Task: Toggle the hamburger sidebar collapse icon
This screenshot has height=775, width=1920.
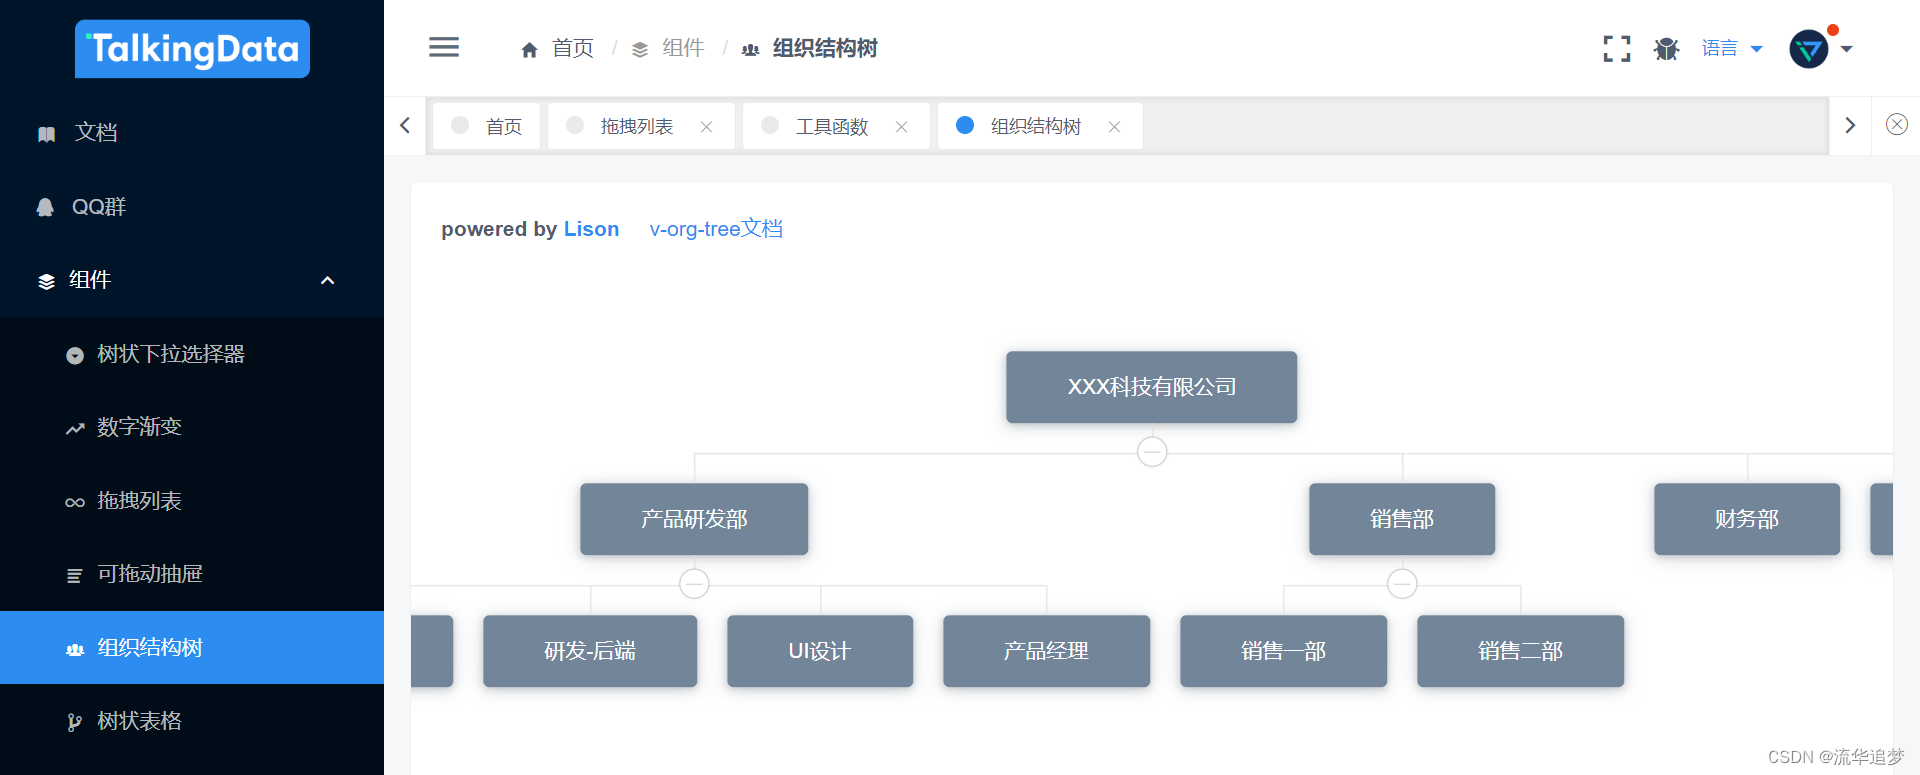Action: [444, 47]
